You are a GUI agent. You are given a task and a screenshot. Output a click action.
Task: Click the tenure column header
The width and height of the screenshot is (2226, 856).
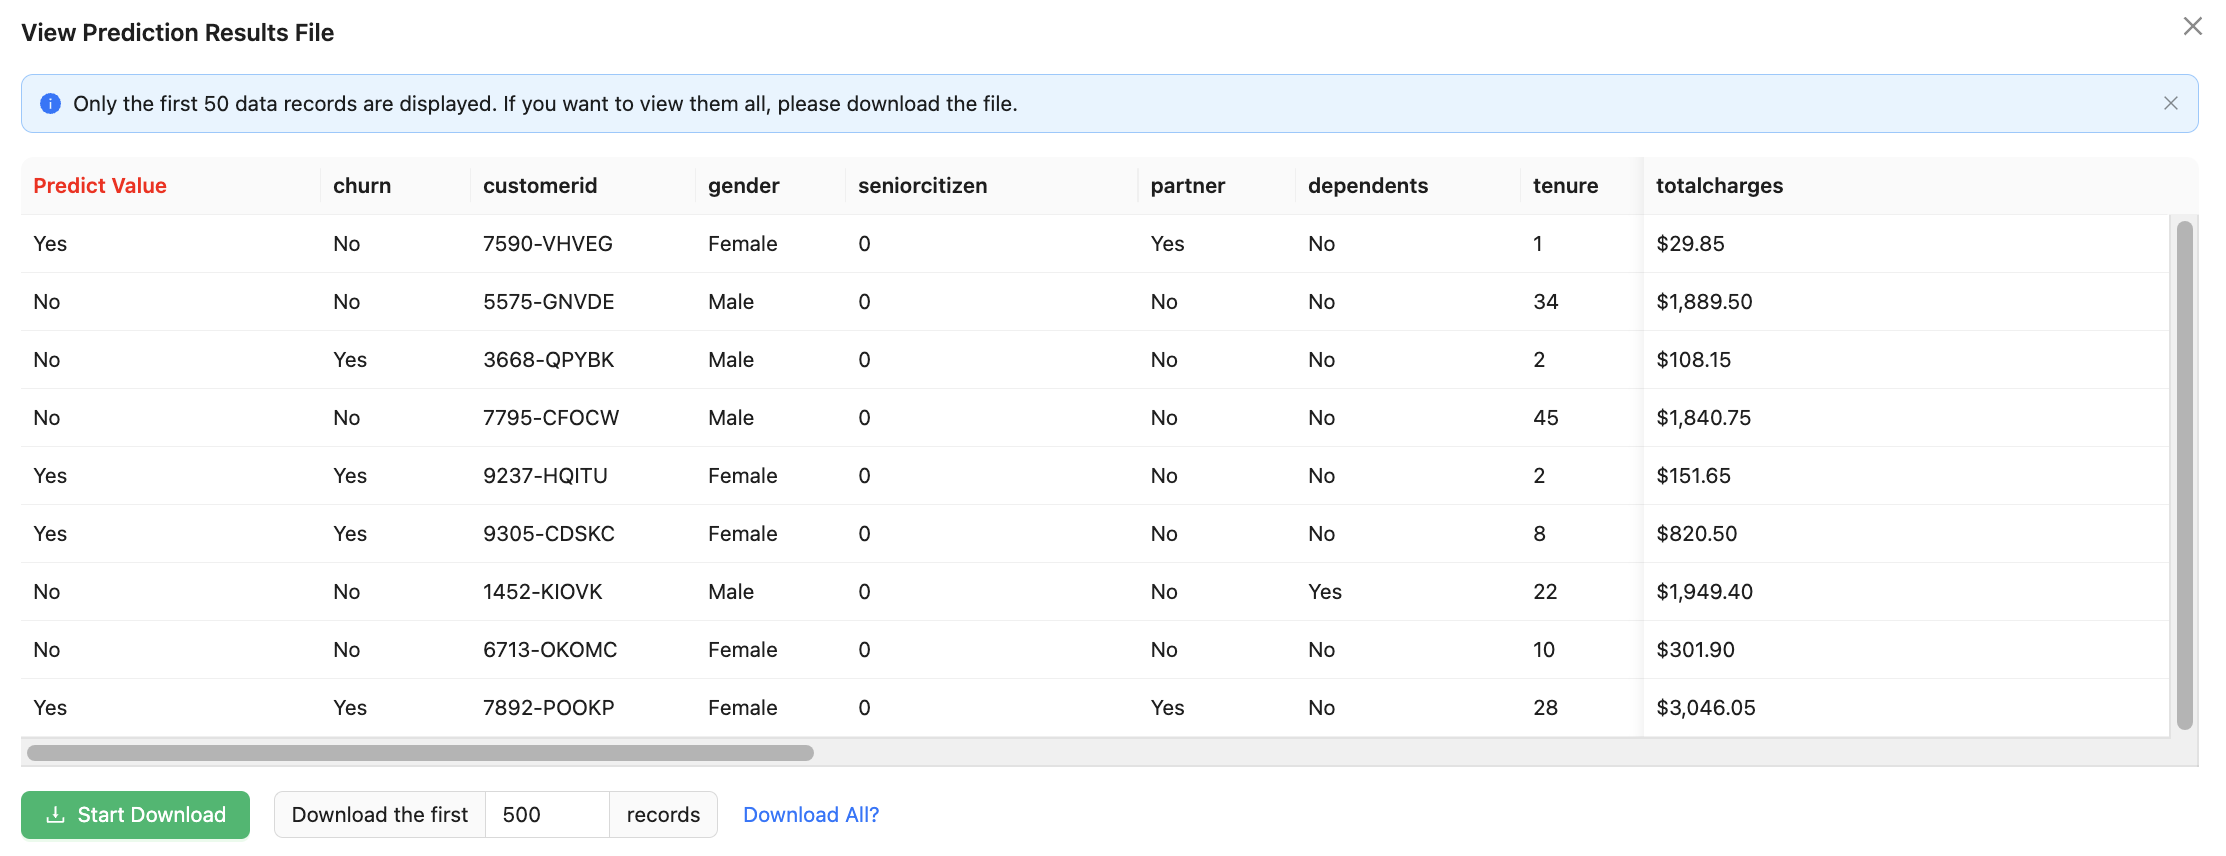click(1565, 186)
